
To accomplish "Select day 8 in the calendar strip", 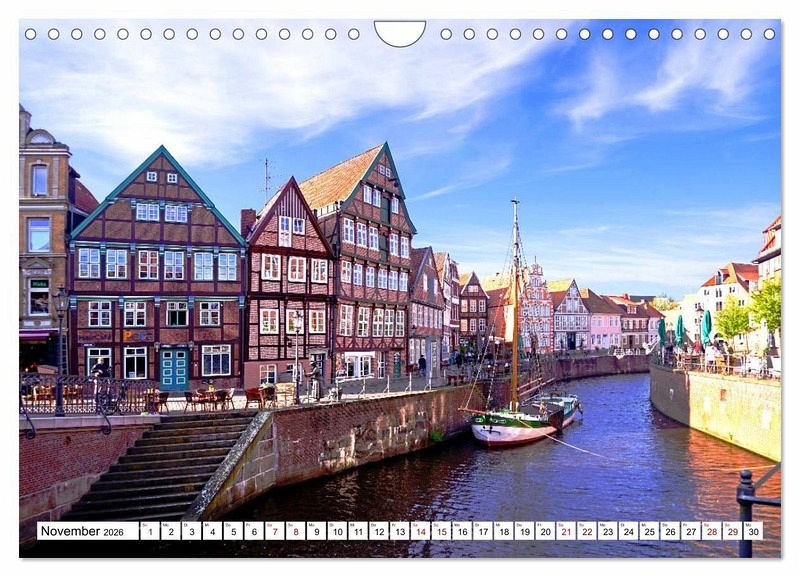I will coord(295,531).
